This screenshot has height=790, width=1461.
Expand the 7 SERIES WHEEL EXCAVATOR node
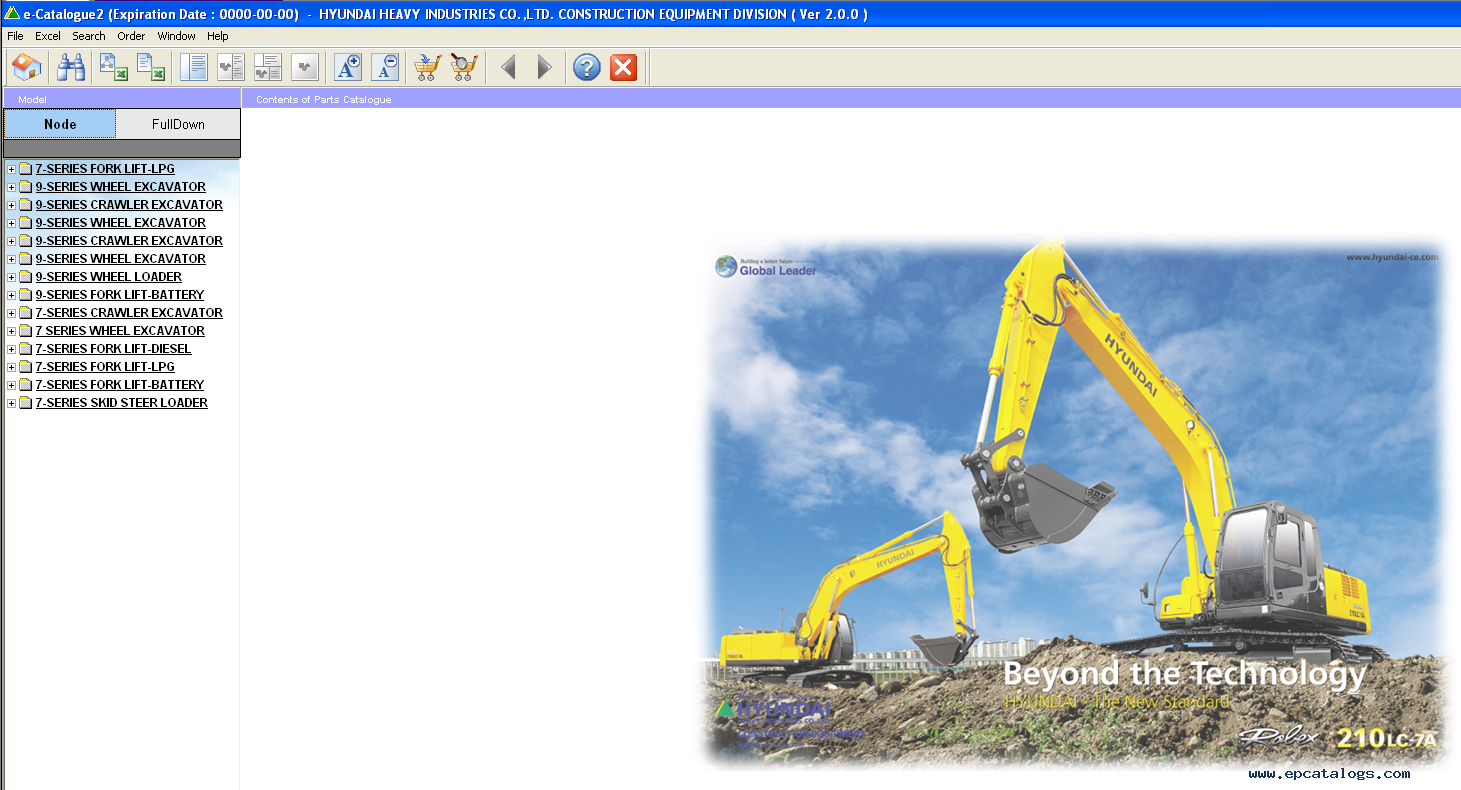[x=12, y=331]
